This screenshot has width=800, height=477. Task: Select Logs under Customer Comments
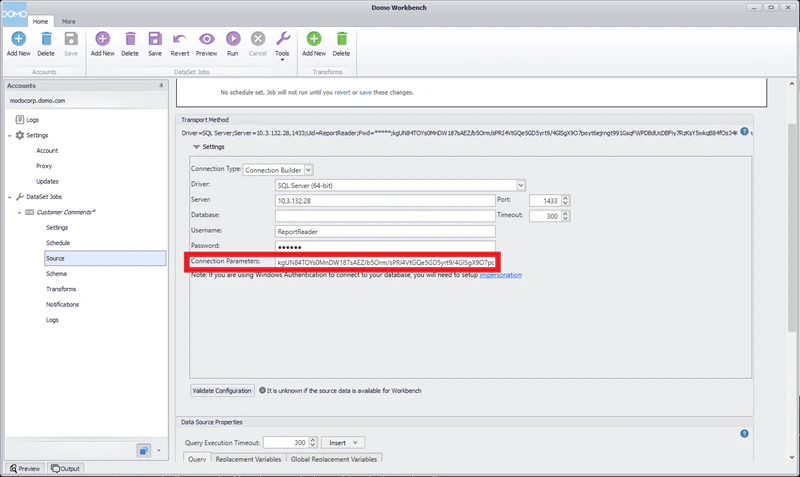click(52, 320)
